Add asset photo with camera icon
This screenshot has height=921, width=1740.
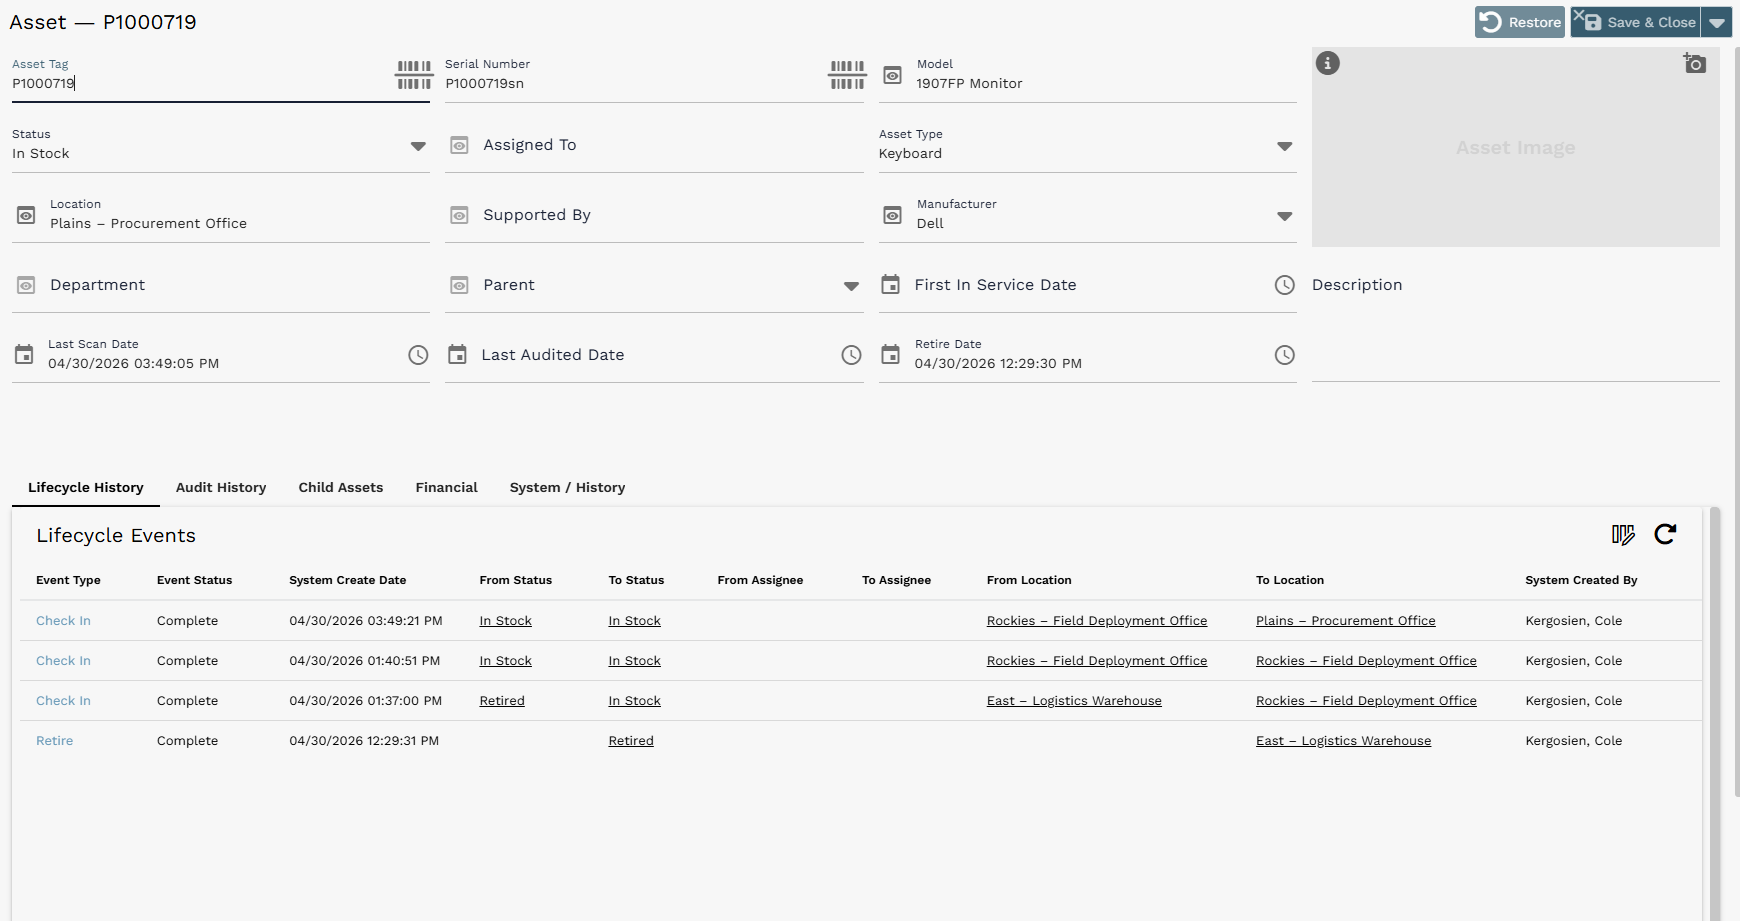click(x=1694, y=63)
